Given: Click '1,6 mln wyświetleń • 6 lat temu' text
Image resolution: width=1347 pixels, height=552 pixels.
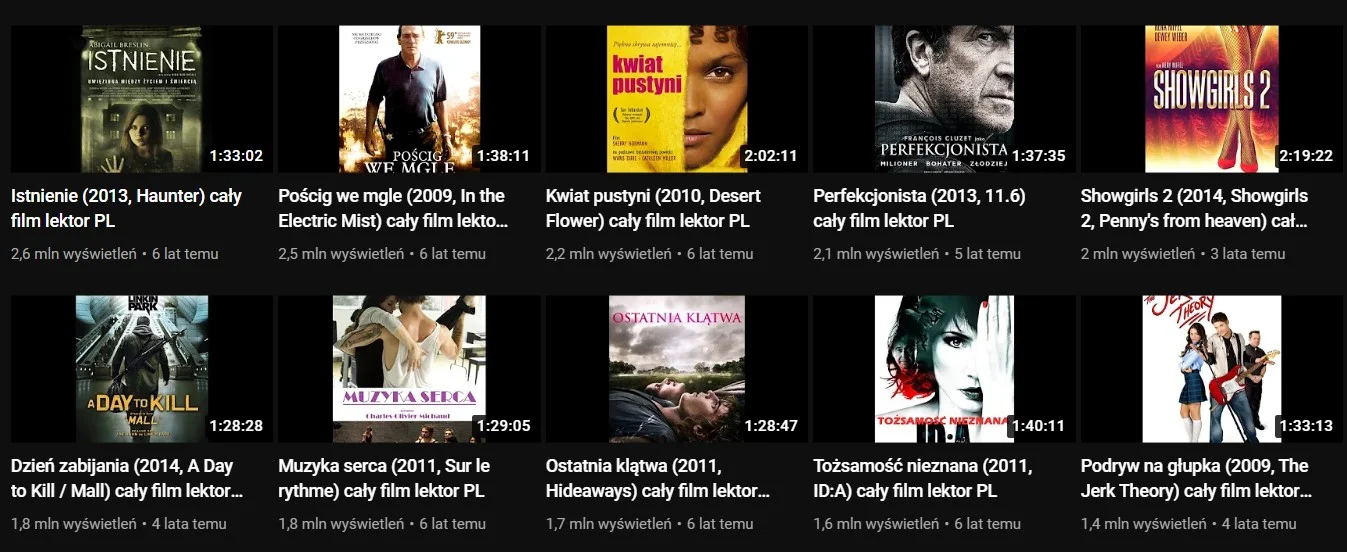Looking at the screenshot, I should click(917, 524).
